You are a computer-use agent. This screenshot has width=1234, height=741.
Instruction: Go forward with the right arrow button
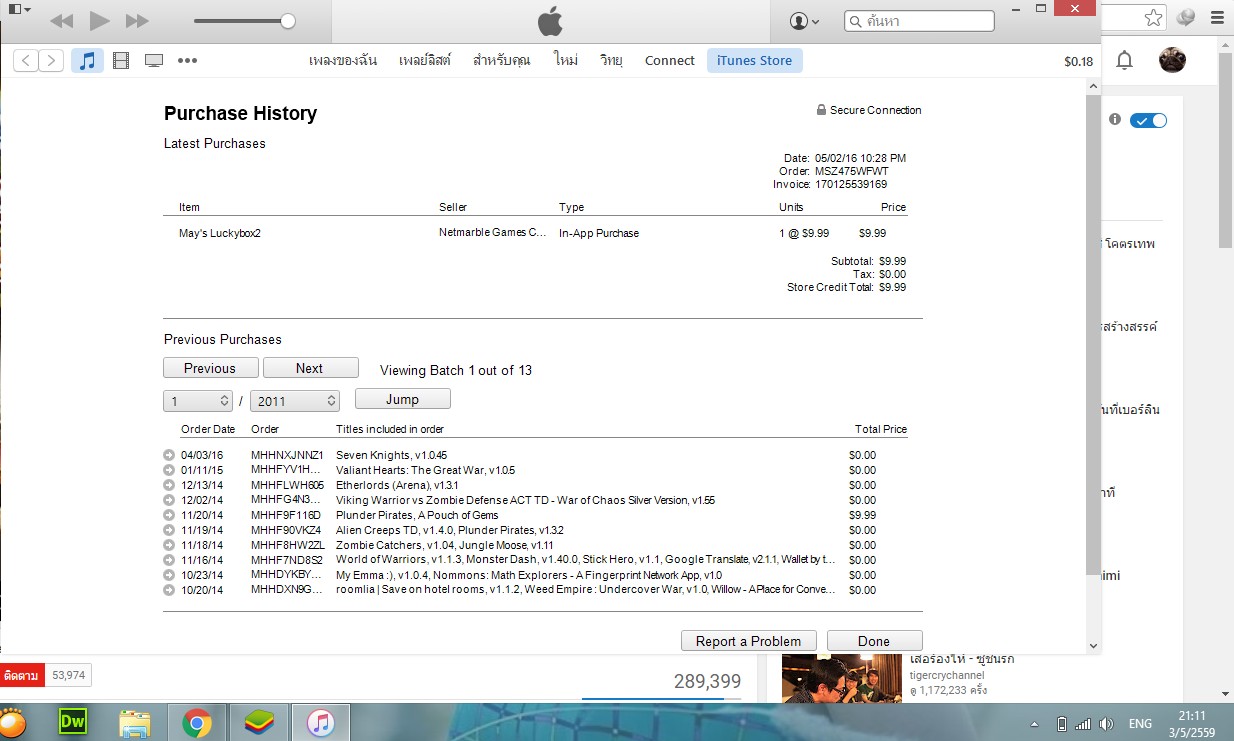[52, 60]
